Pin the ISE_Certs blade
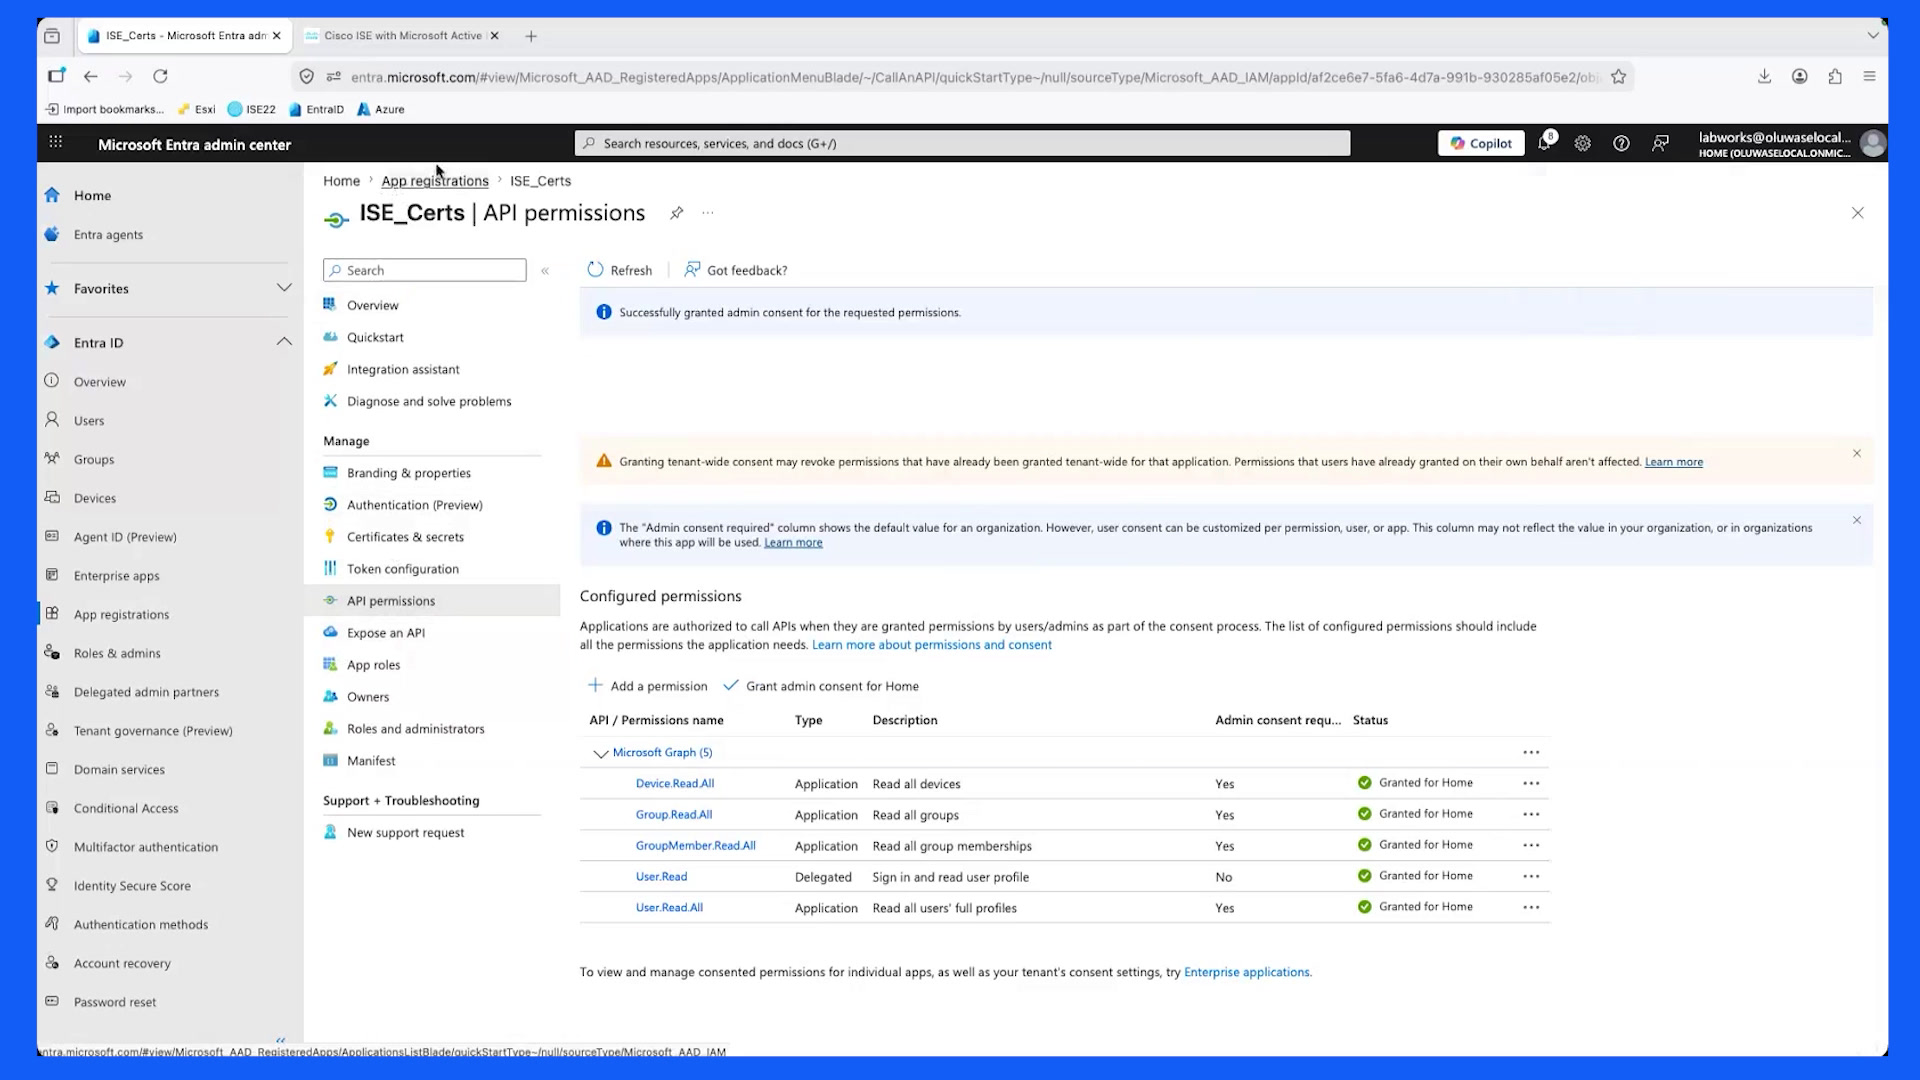 tap(677, 213)
